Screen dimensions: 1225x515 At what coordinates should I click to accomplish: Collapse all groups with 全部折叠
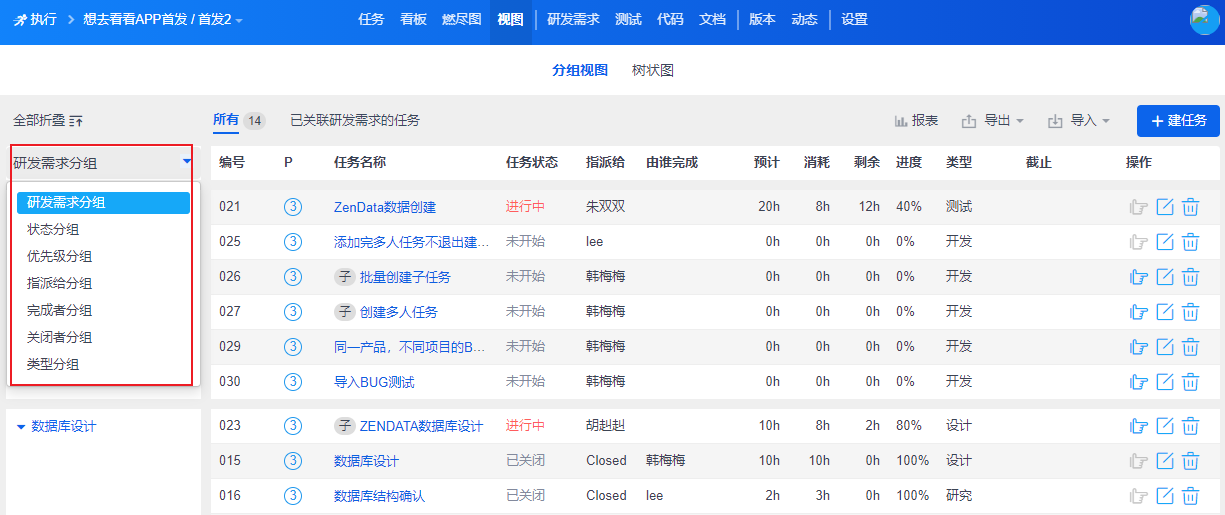pos(48,121)
